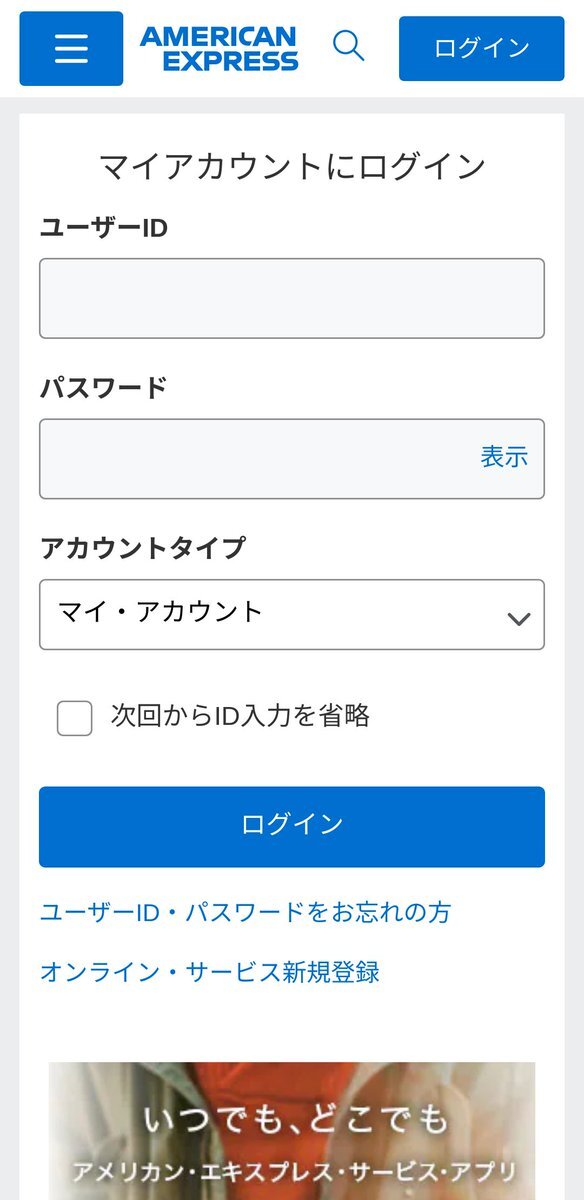The height and width of the screenshot is (1200, 584).
Task: Click the いつでも、どこでも banner image
Action: tap(292, 1130)
